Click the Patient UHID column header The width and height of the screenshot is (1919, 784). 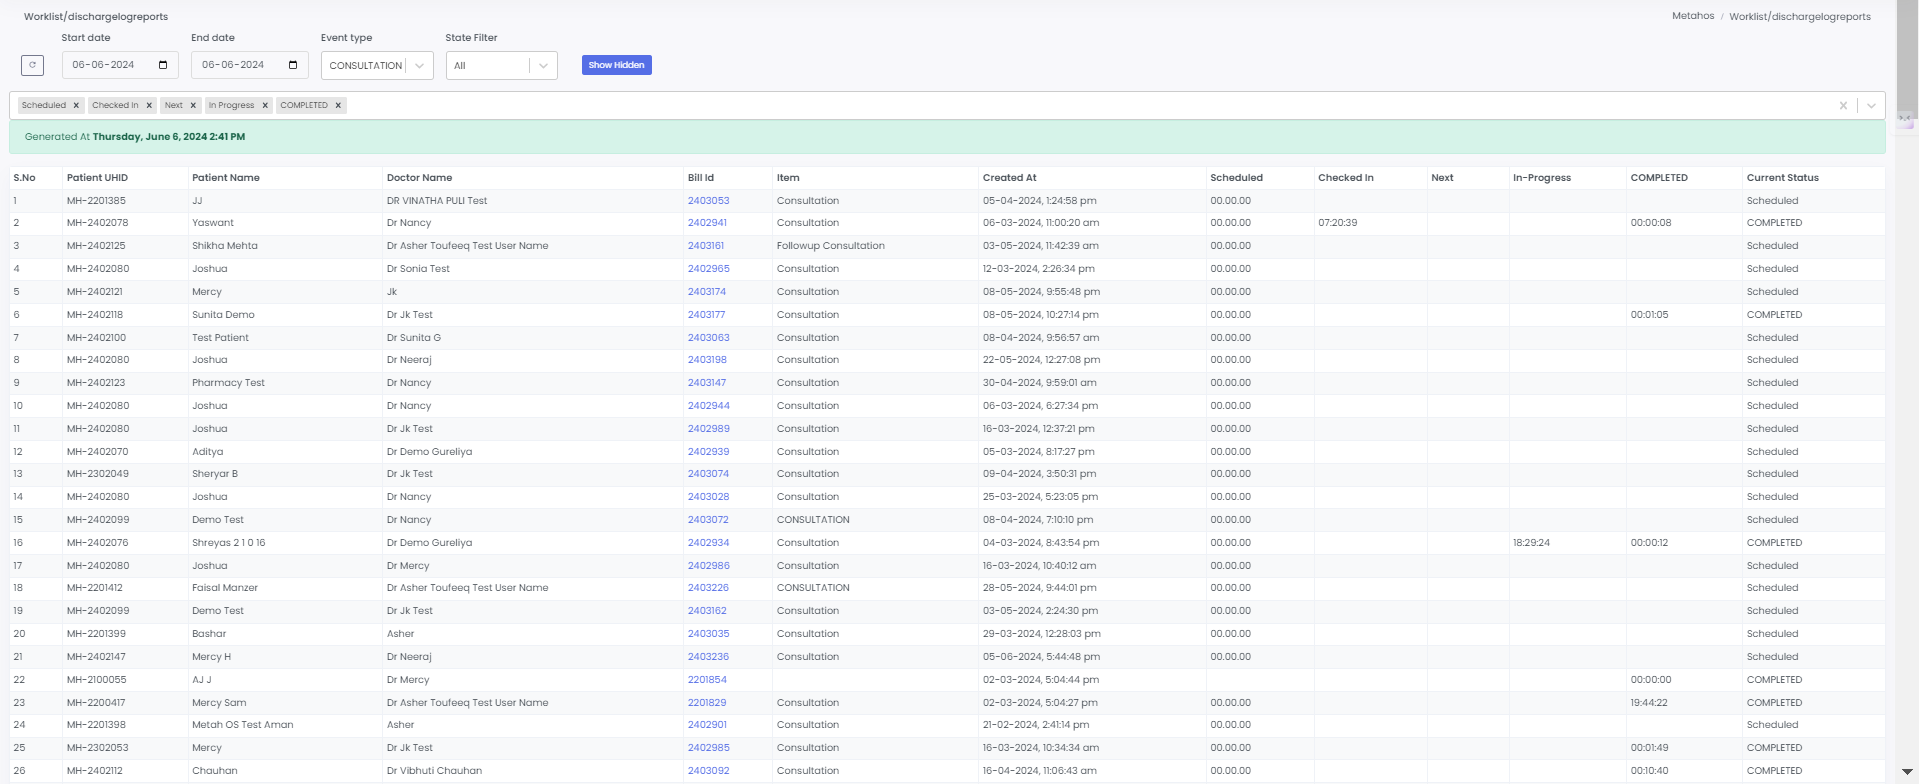point(97,177)
